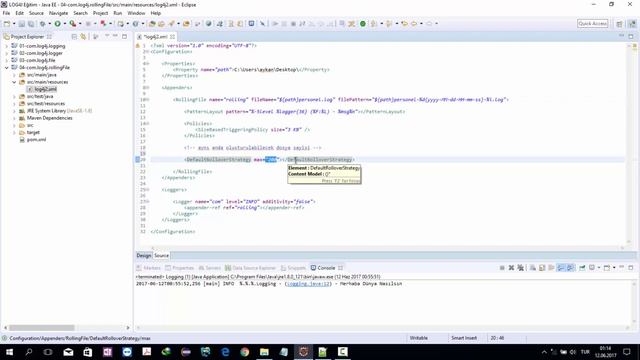Click Remove Launch X icon in Console
Viewport: 640px width, 360px height.
511,268
